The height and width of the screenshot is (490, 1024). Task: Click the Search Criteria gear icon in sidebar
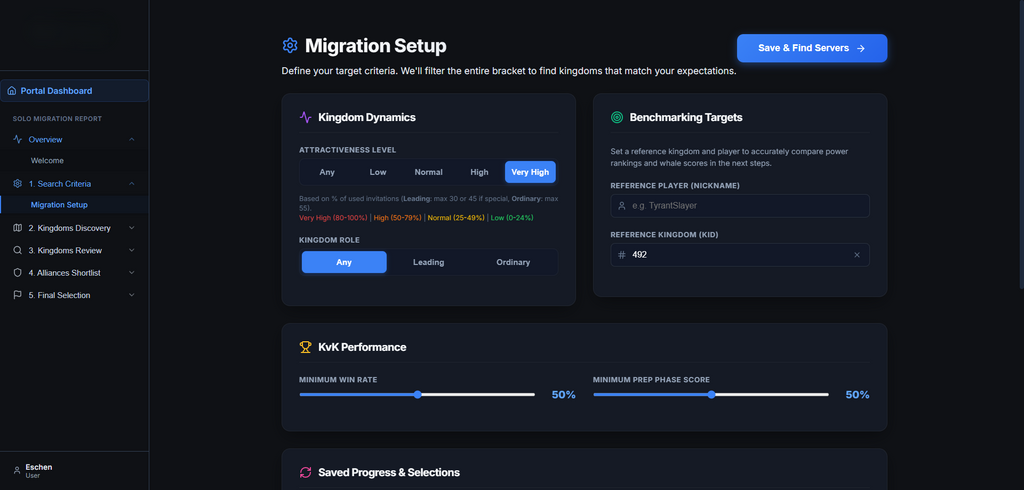18,184
